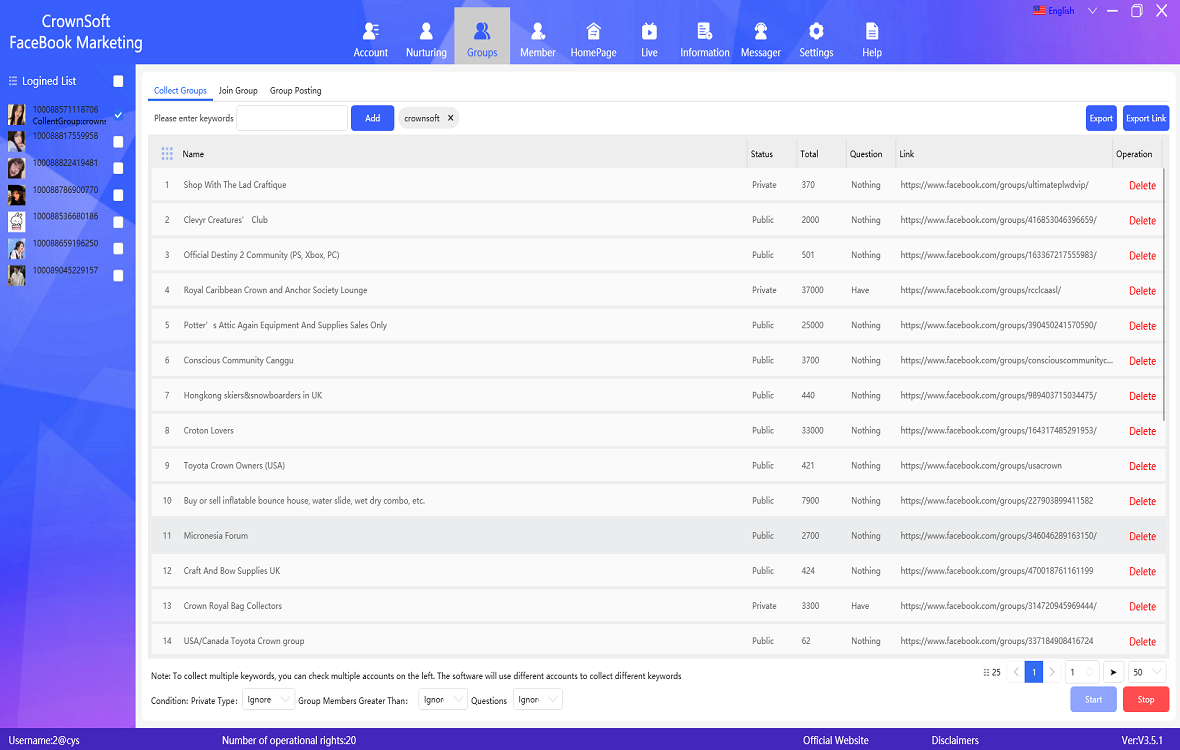1180x750 pixels.
Task: Switch to Group Posting tab
Action: [296, 90]
